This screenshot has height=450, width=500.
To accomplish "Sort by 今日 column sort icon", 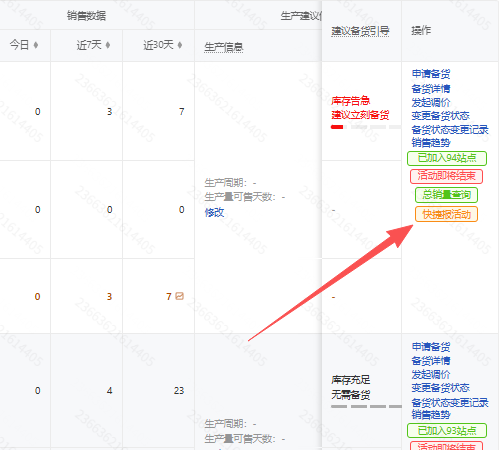I will [36, 45].
